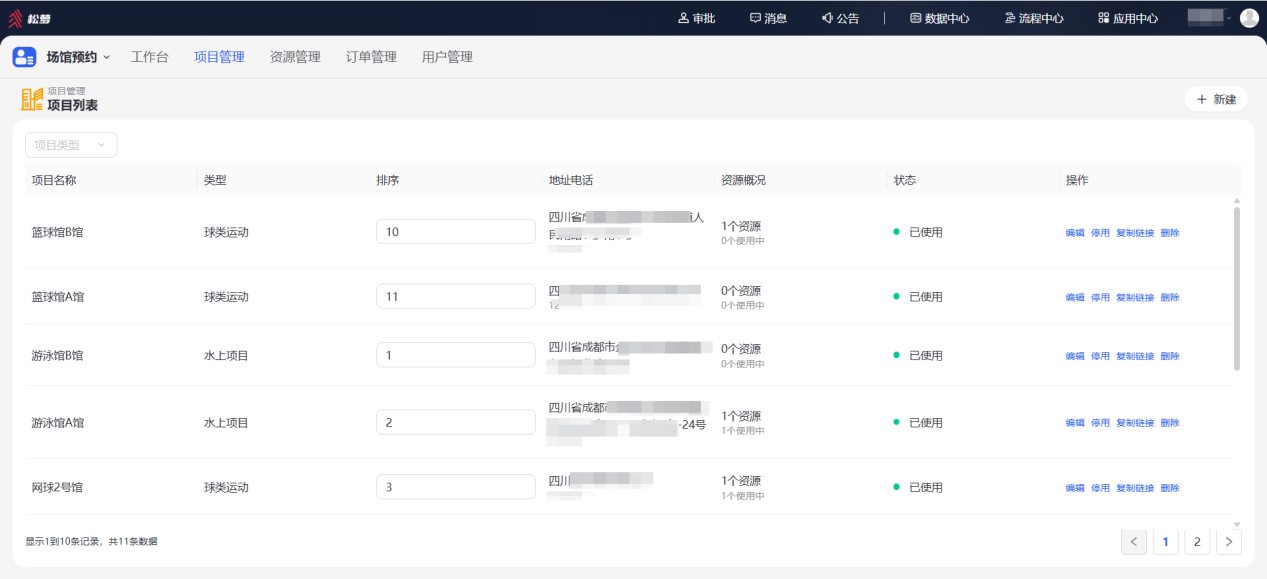The height and width of the screenshot is (579, 1267).
Task: Open the 订单管理 tab
Action: pos(371,57)
